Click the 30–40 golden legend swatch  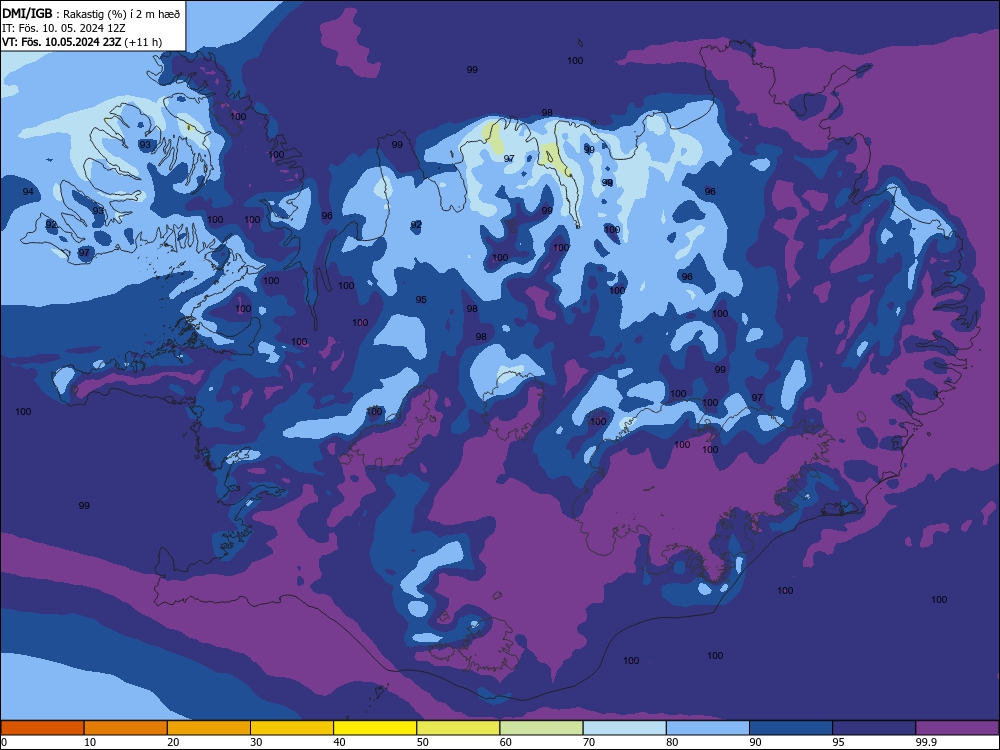tap(292, 728)
